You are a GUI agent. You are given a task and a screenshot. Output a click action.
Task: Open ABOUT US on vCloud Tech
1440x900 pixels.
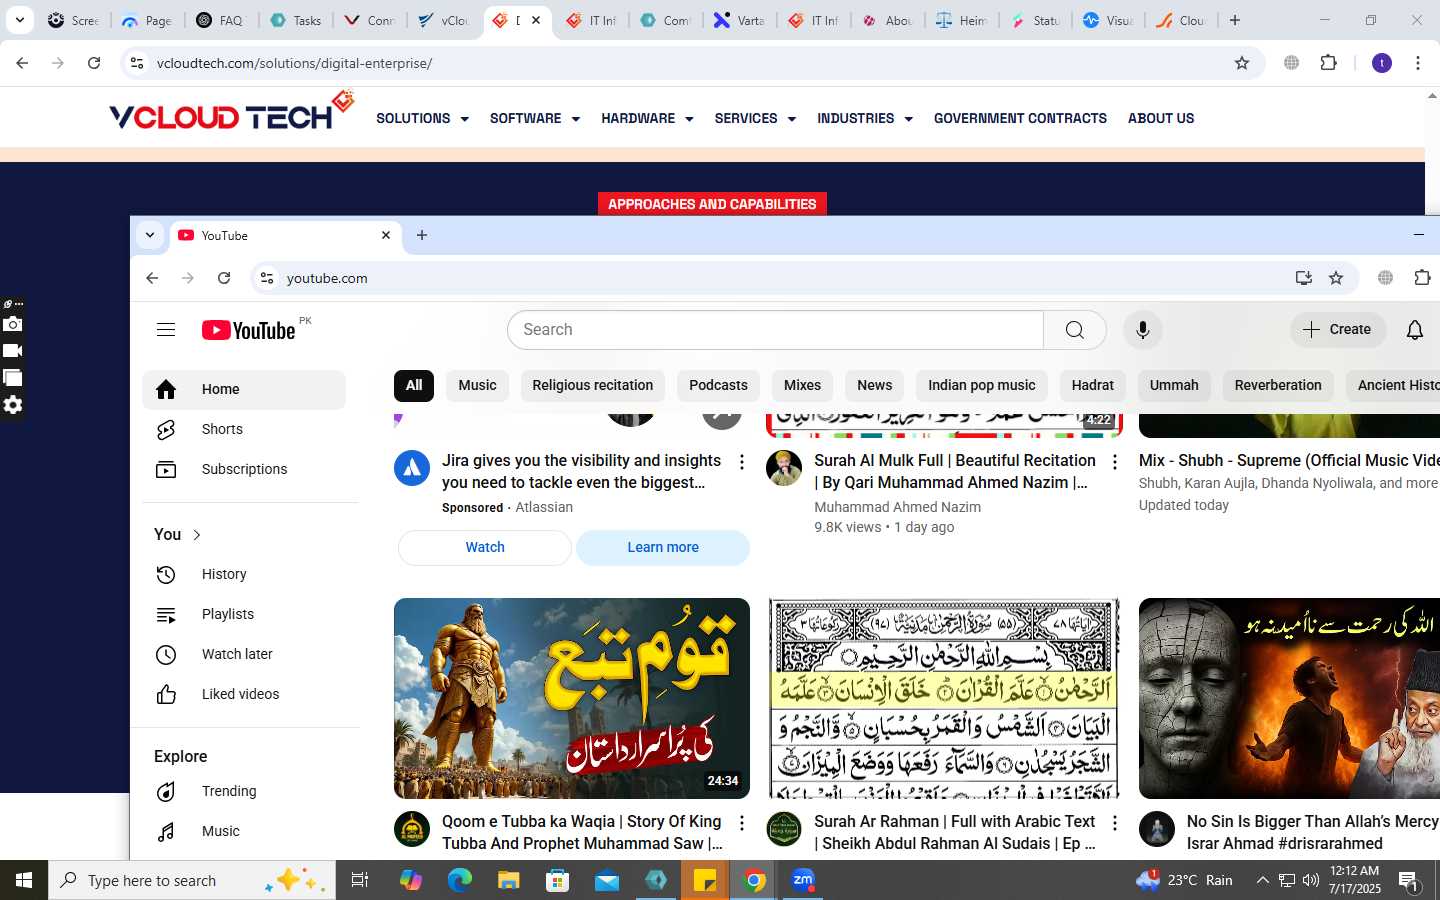pyautogui.click(x=1161, y=118)
